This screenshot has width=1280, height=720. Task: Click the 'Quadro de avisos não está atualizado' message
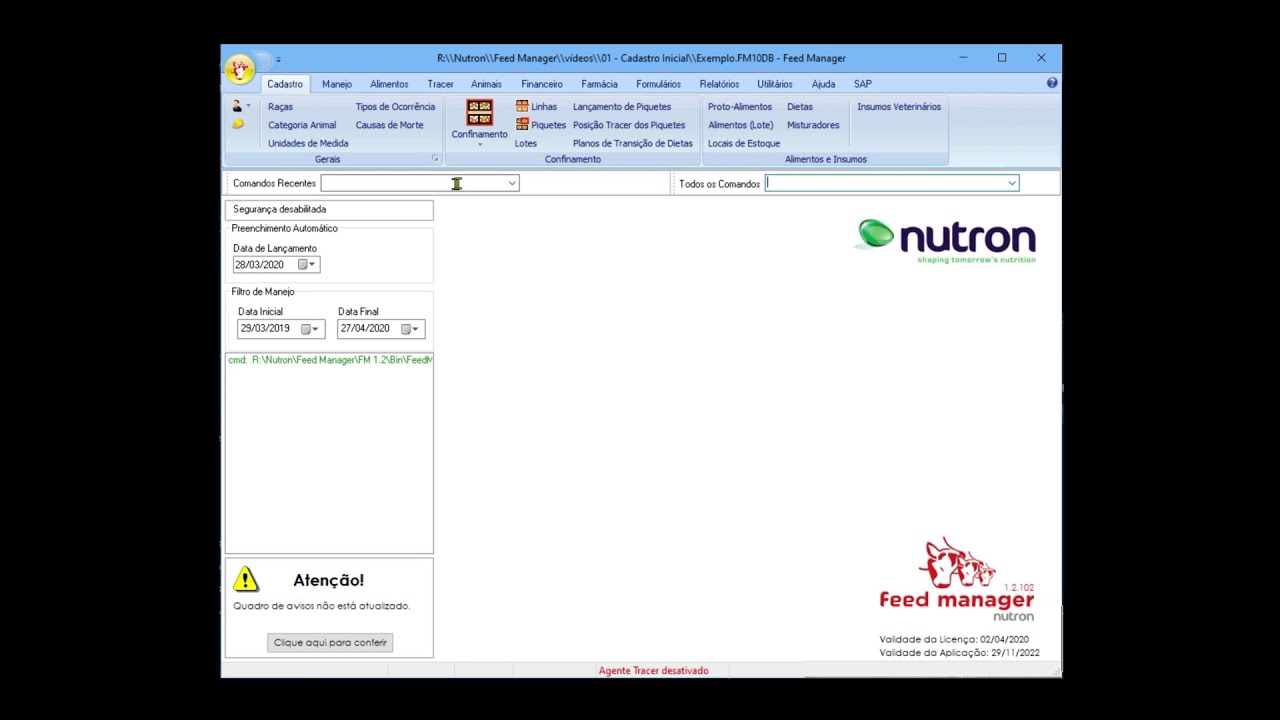[322, 606]
